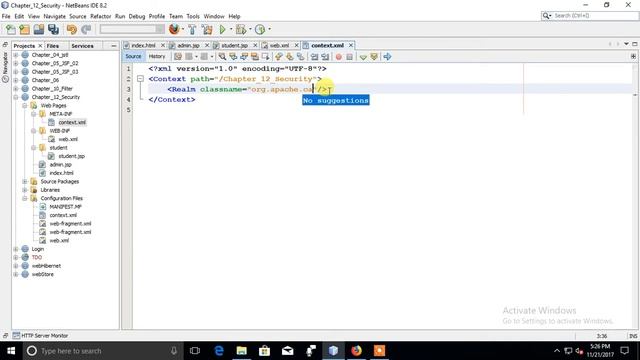Jump to next bookmark icon
The image size is (640, 360).
tap(290, 57)
